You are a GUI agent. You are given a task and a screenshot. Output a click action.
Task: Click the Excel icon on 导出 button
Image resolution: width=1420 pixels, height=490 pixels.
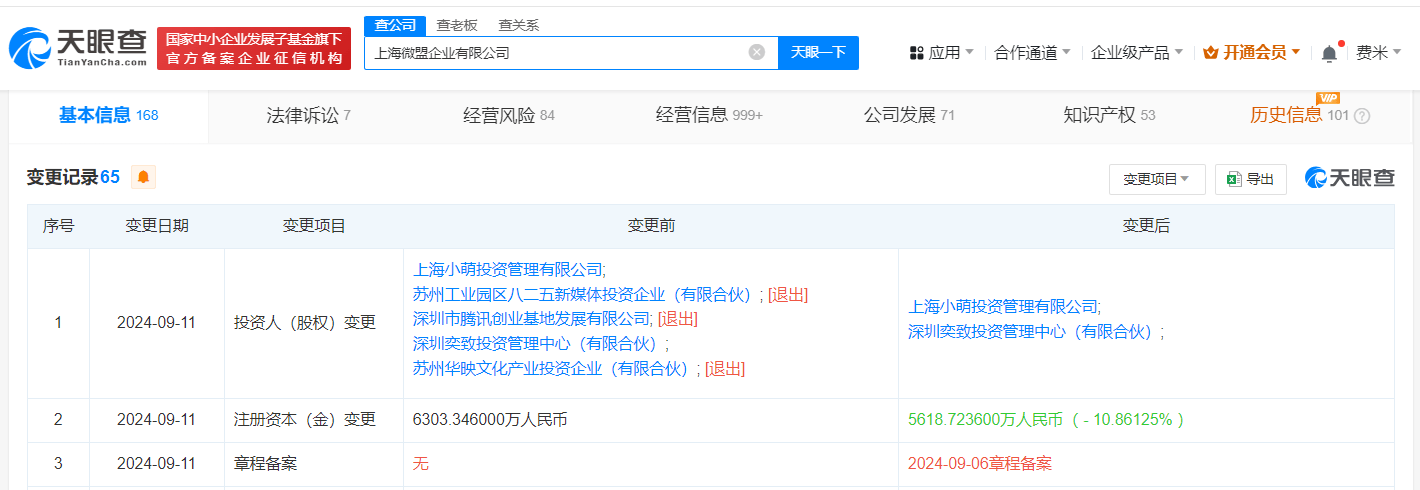1234,179
